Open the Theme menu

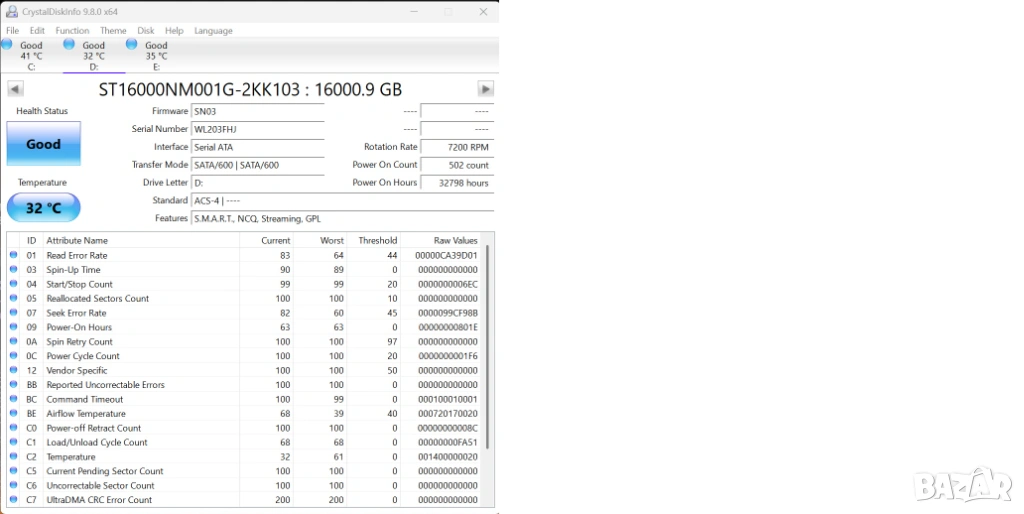pyautogui.click(x=113, y=31)
